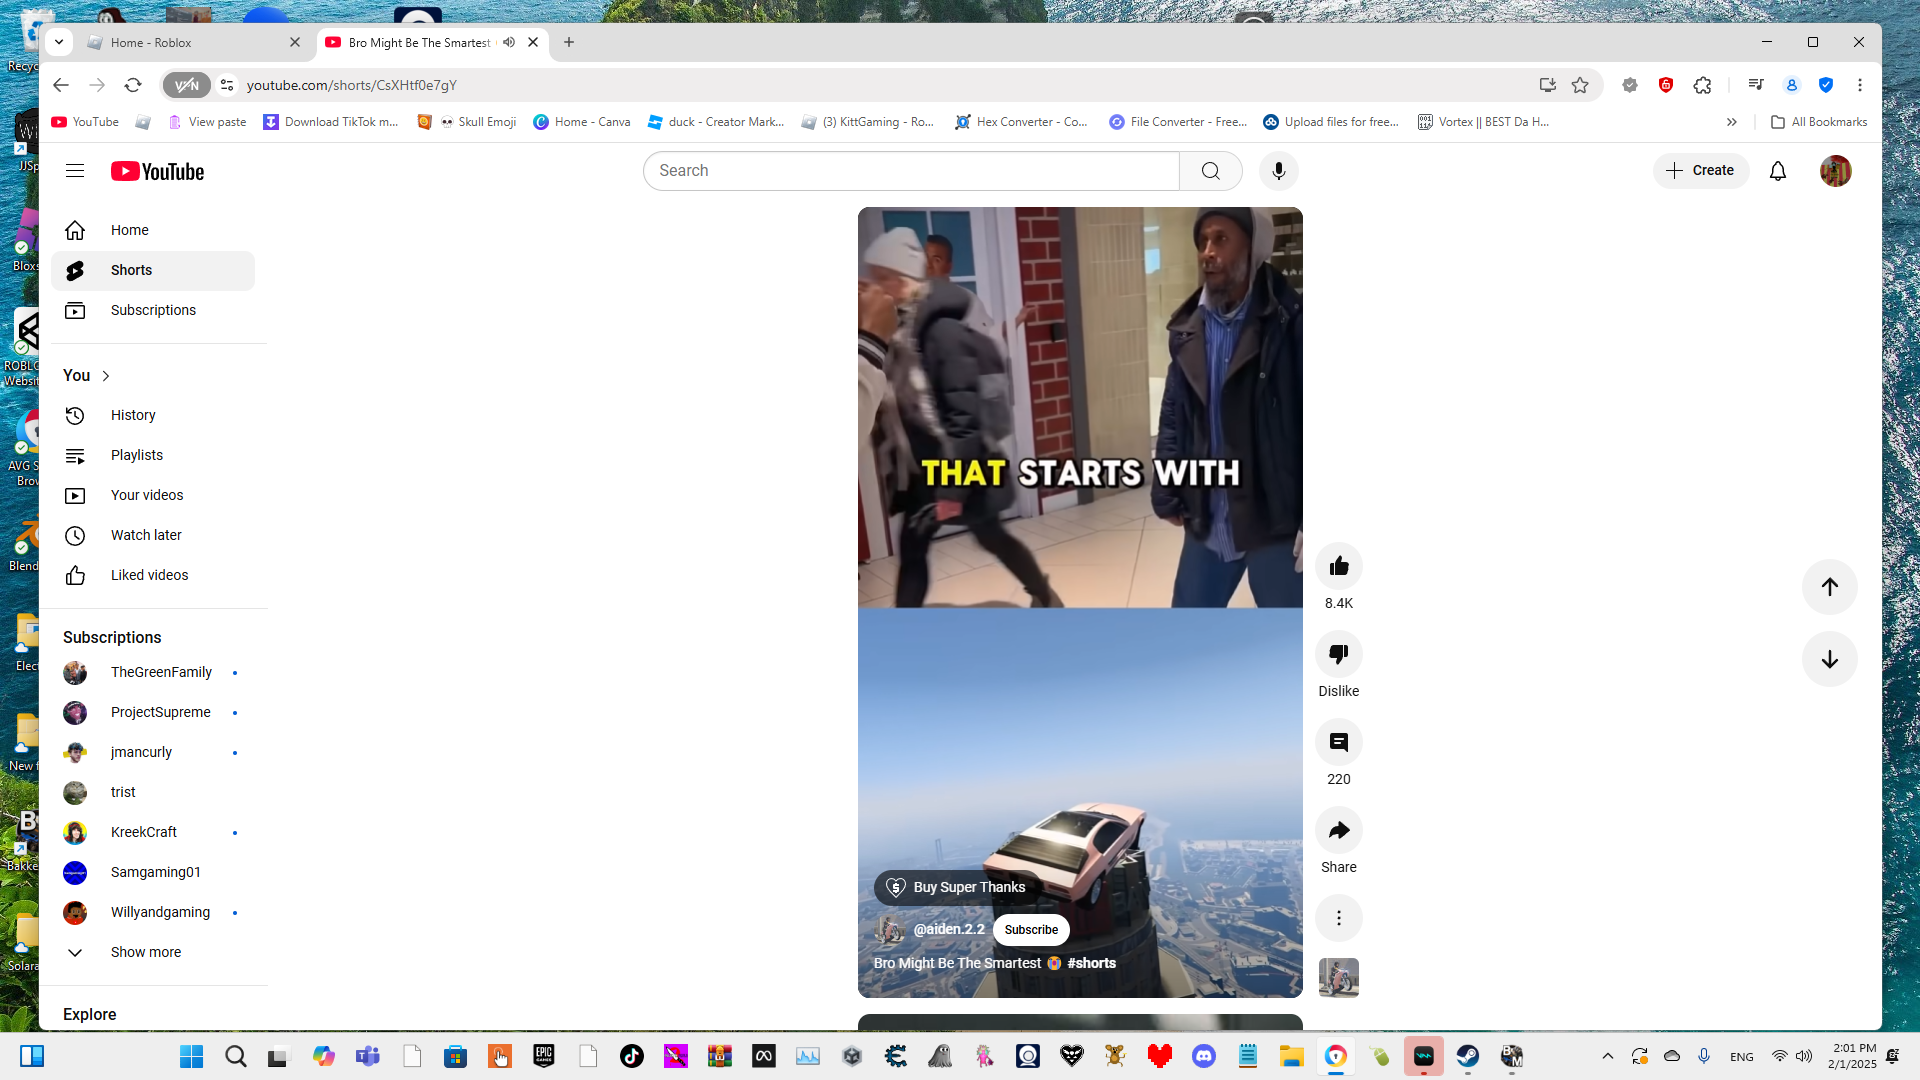Open History in the sidebar

pyautogui.click(x=133, y=415)
